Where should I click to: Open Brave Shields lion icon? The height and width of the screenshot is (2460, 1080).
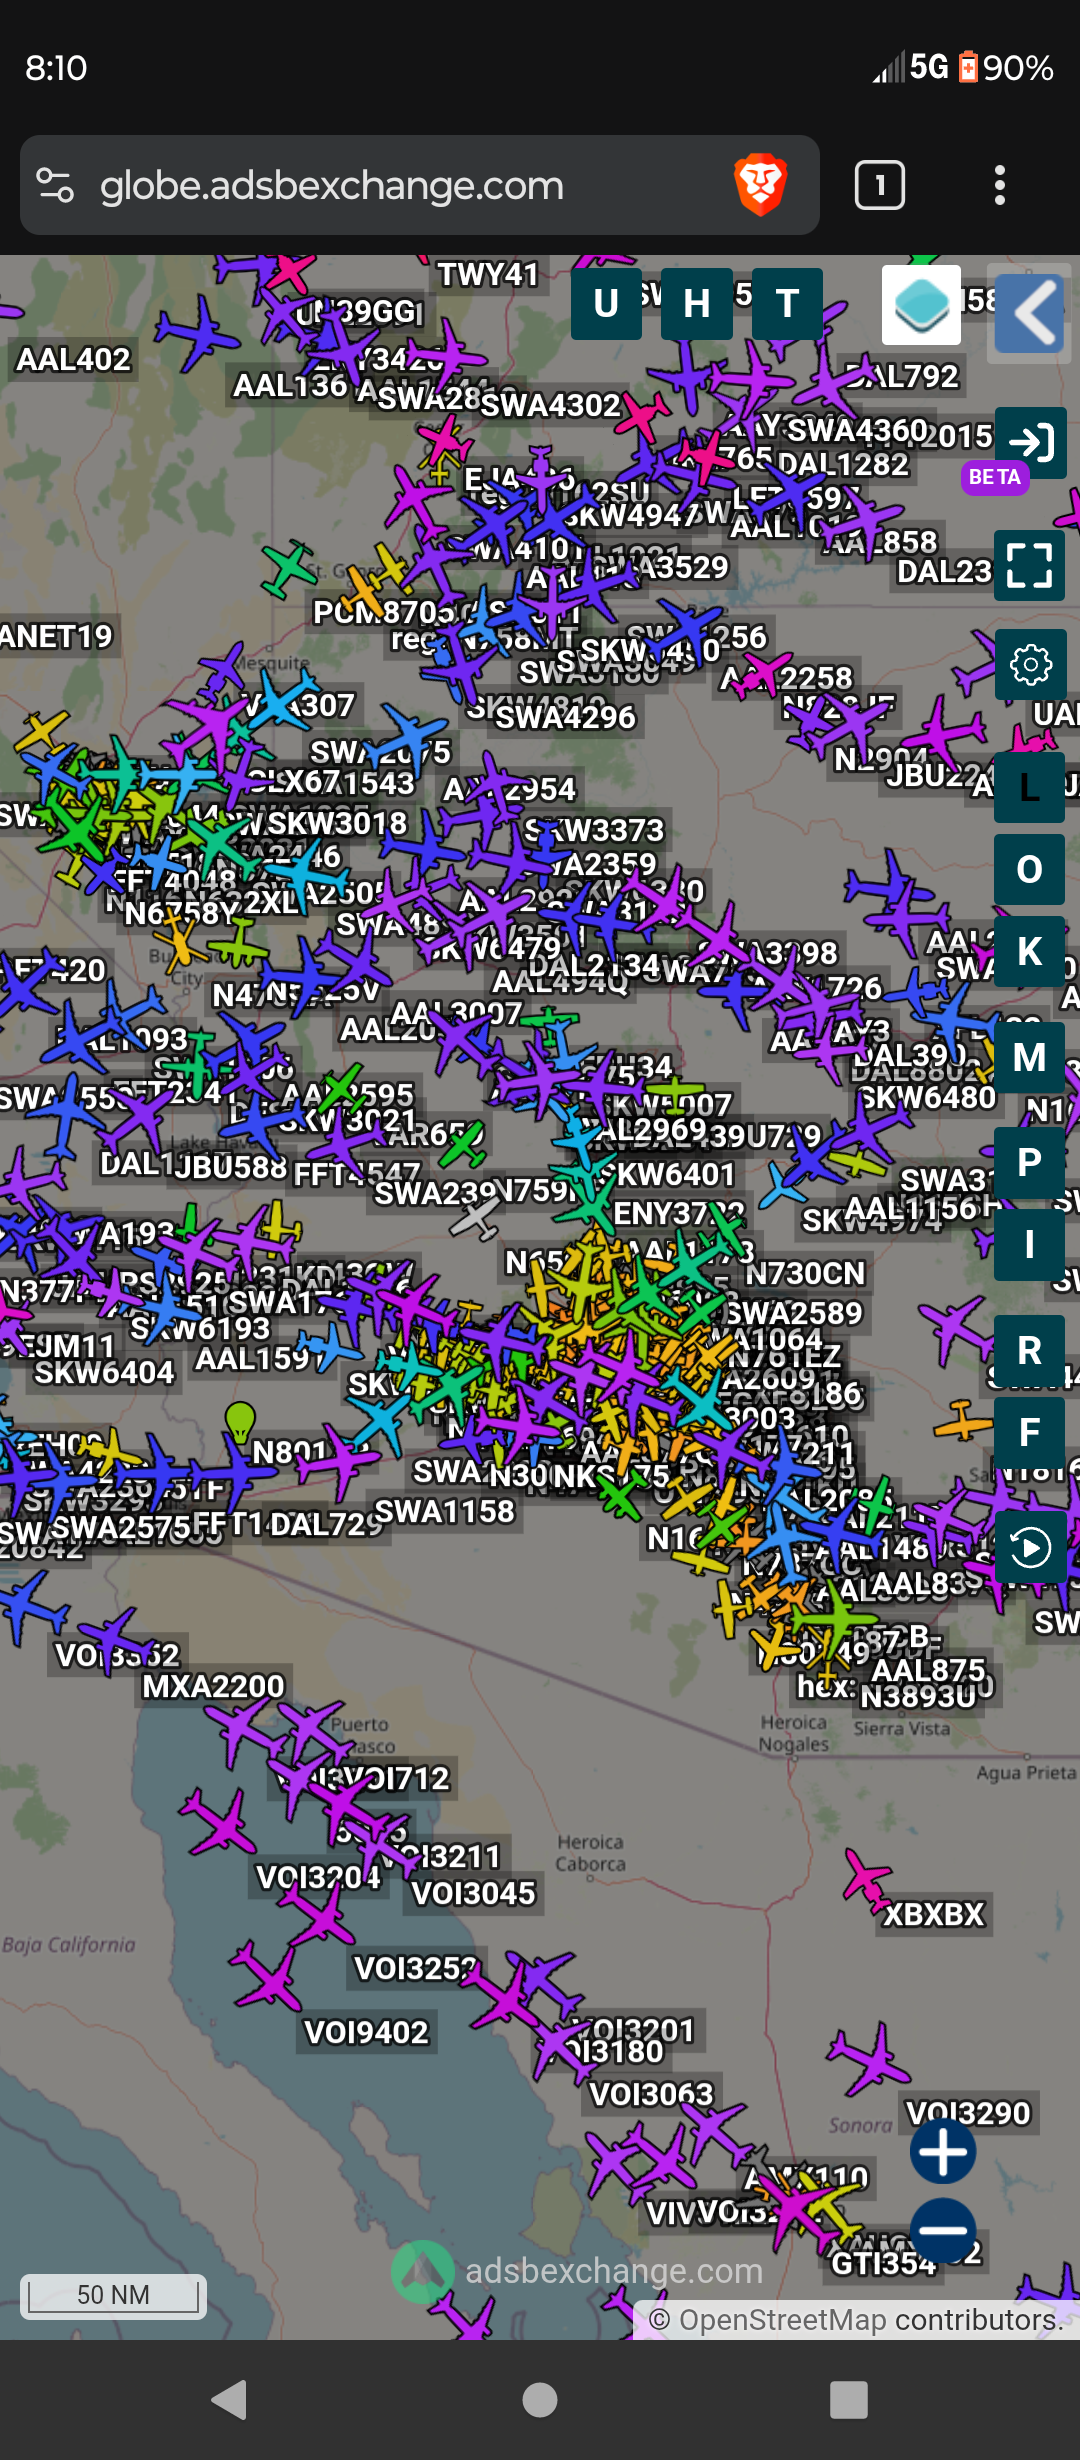761,185
